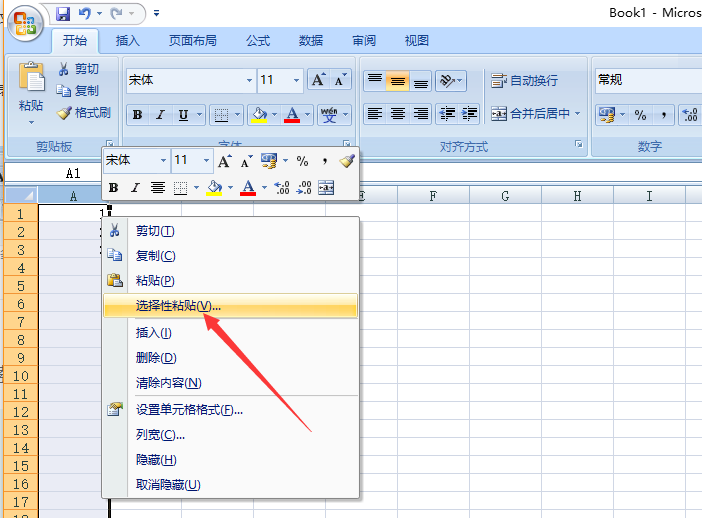Center text horizontally in ribbon
This screenshot has height=518, width=702.
click(x=398, y=114)
